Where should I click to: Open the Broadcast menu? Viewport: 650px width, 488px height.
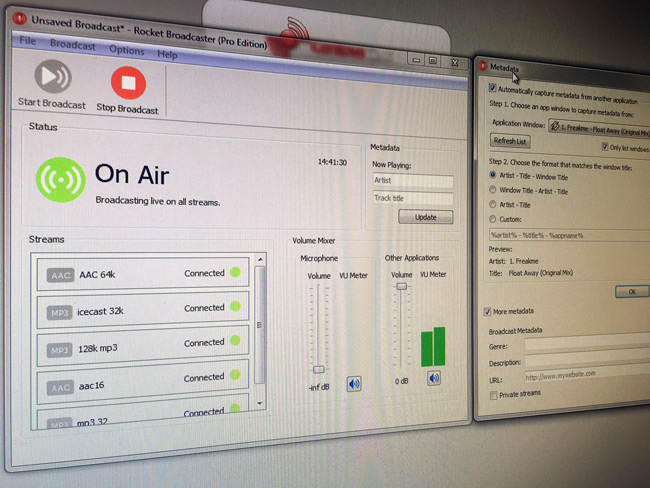[x=73, y=45]
